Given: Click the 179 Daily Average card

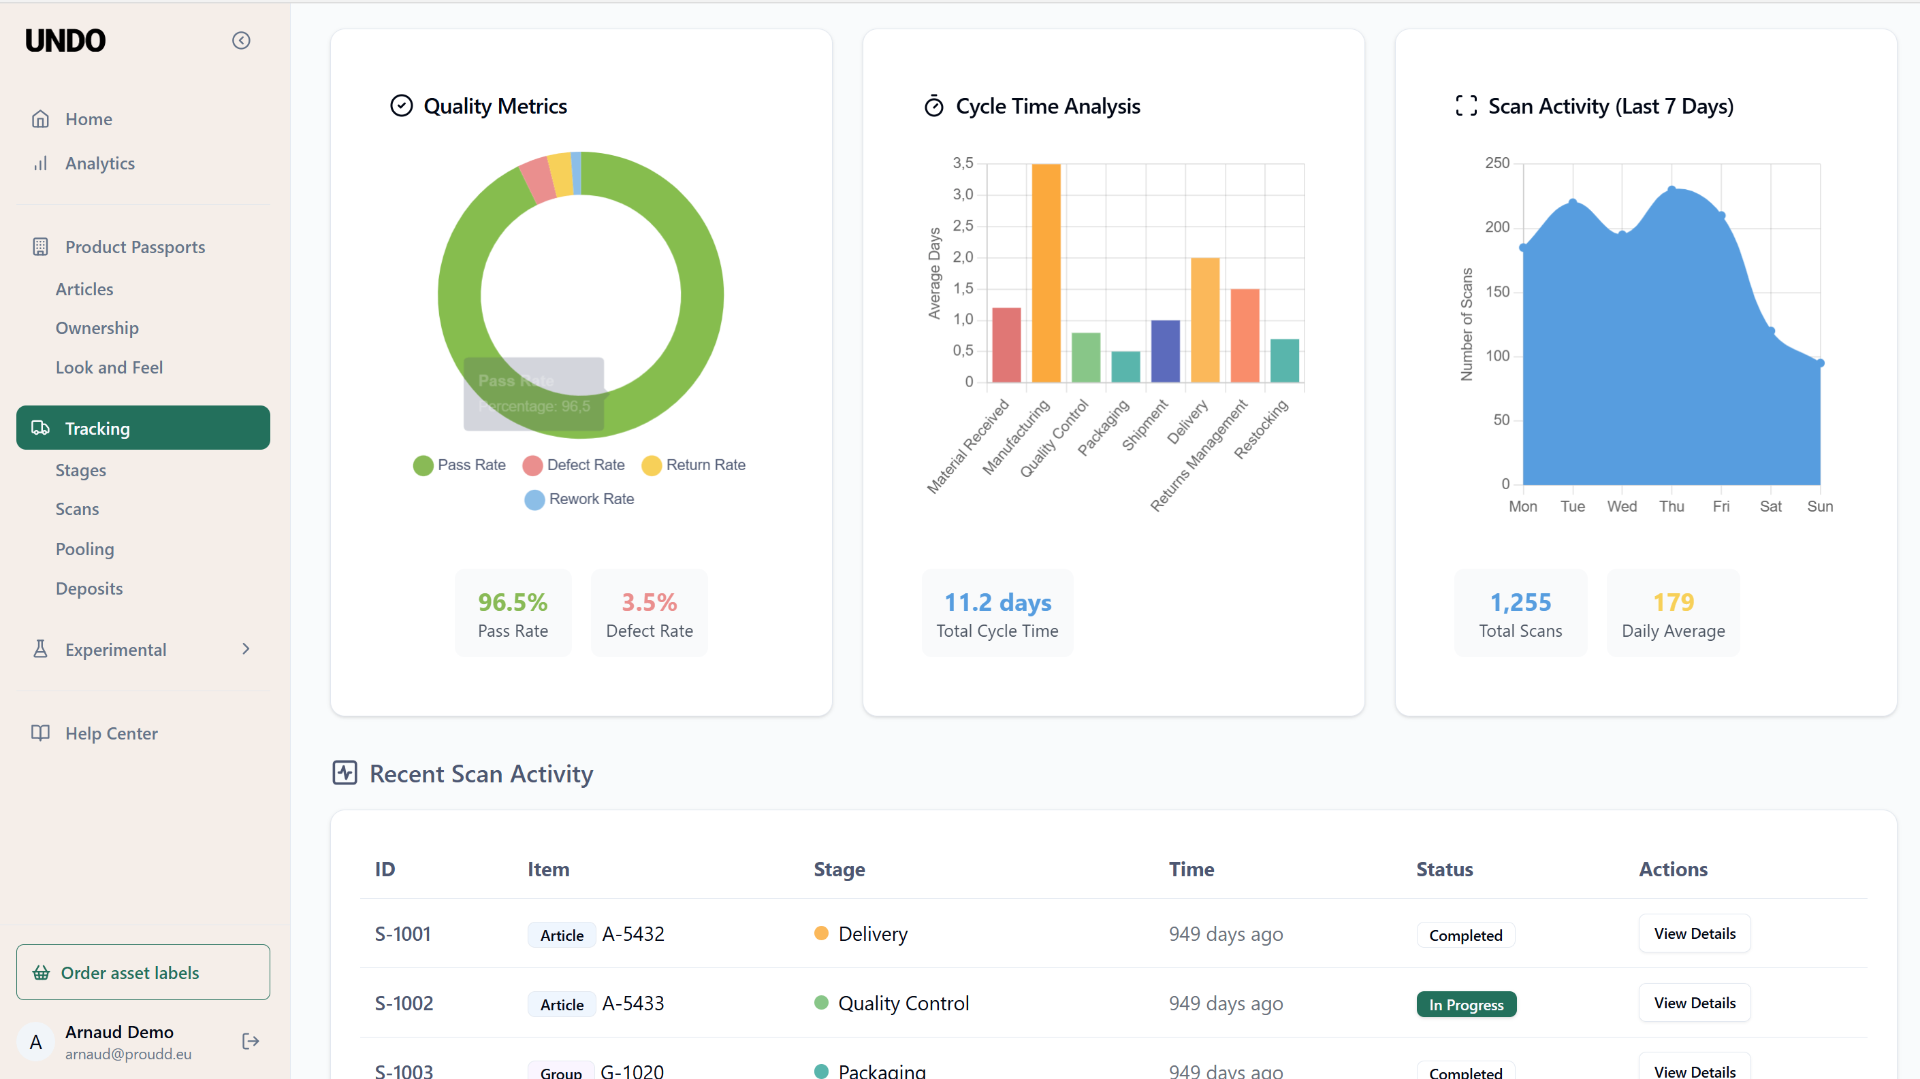Looking at the screenshot, I should (x=1673, y=613).
